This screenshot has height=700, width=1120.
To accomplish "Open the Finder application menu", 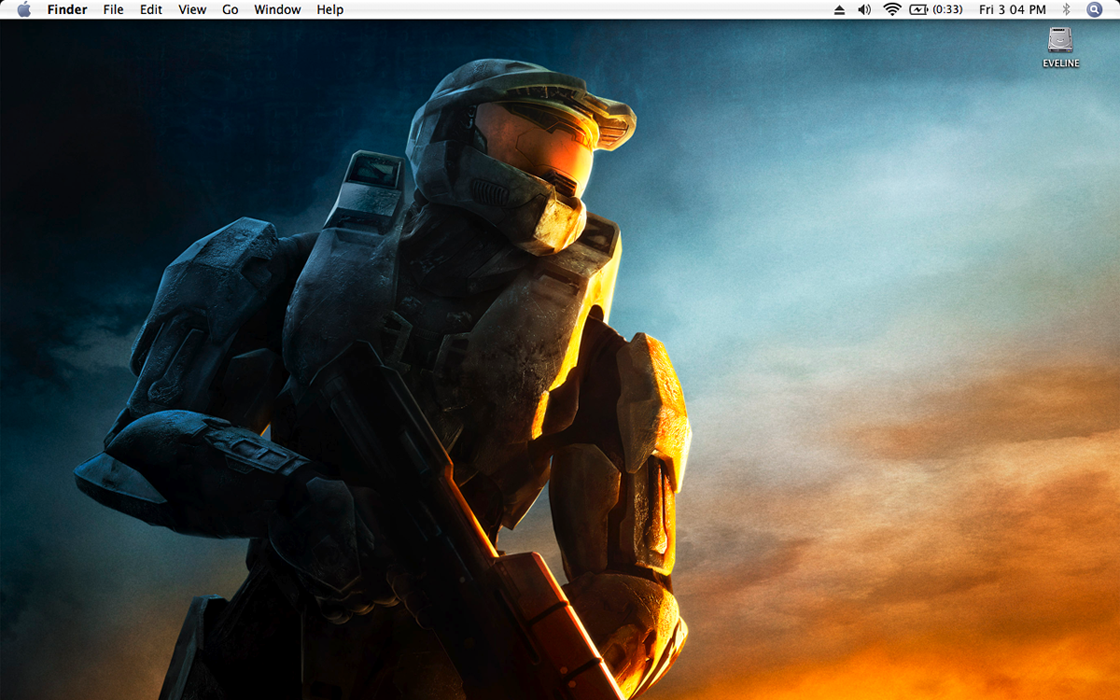I will pos(67,9).
